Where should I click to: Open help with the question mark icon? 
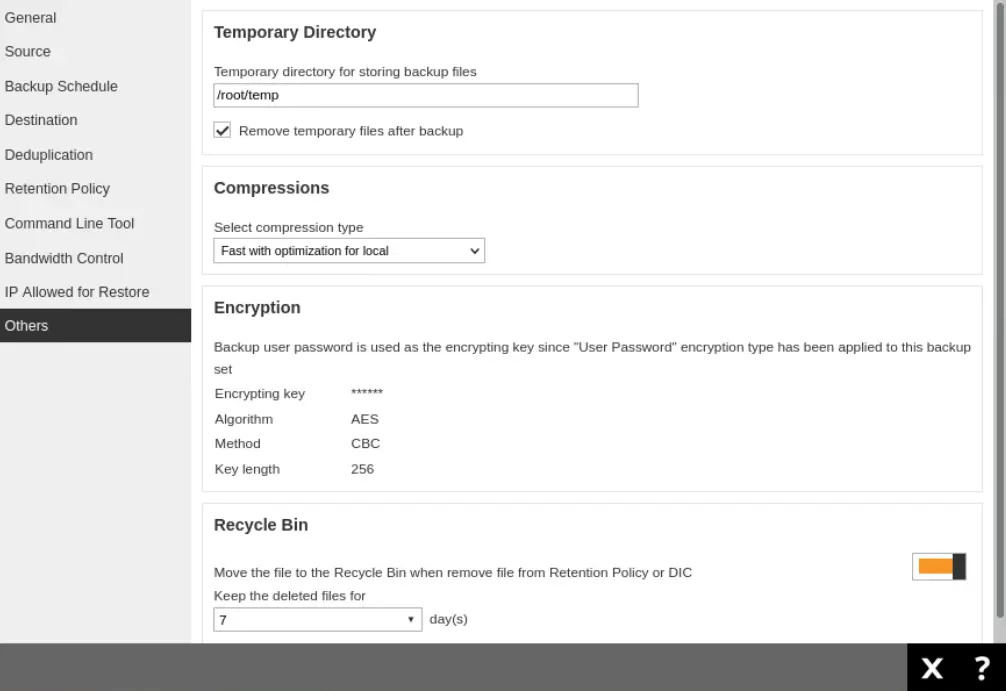[982, 668]
